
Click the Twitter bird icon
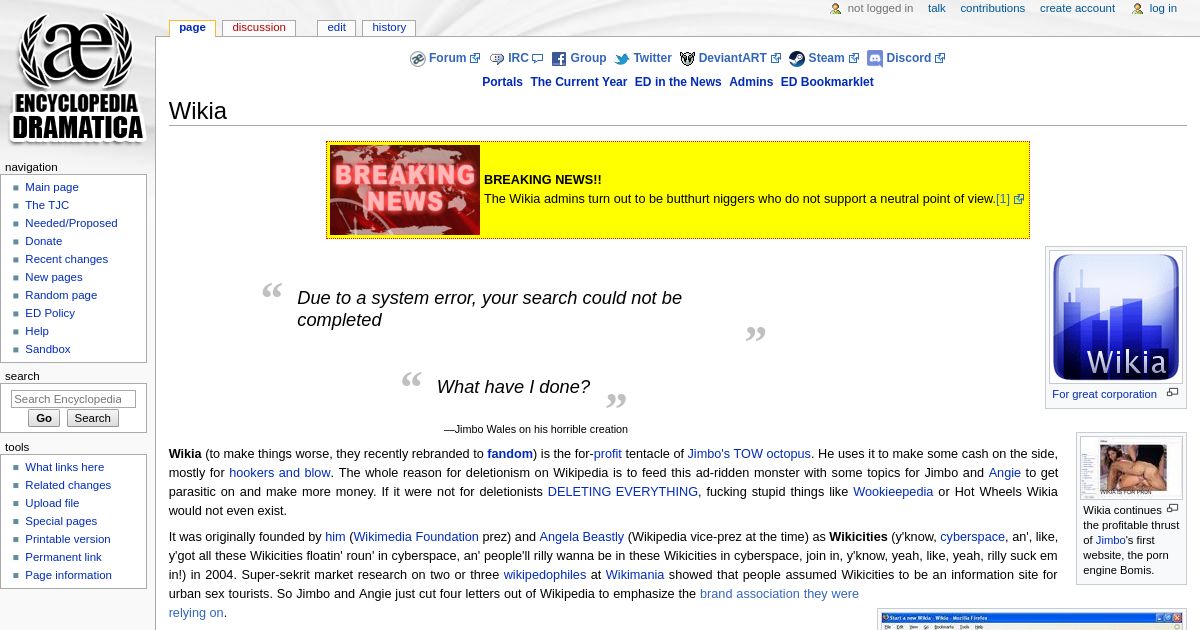(622, 59)
